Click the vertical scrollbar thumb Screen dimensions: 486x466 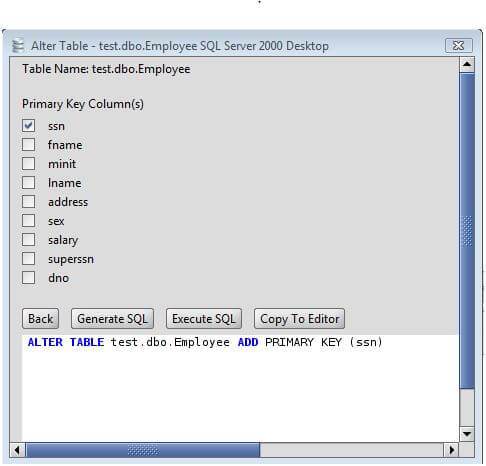click(x=467, y=231)
